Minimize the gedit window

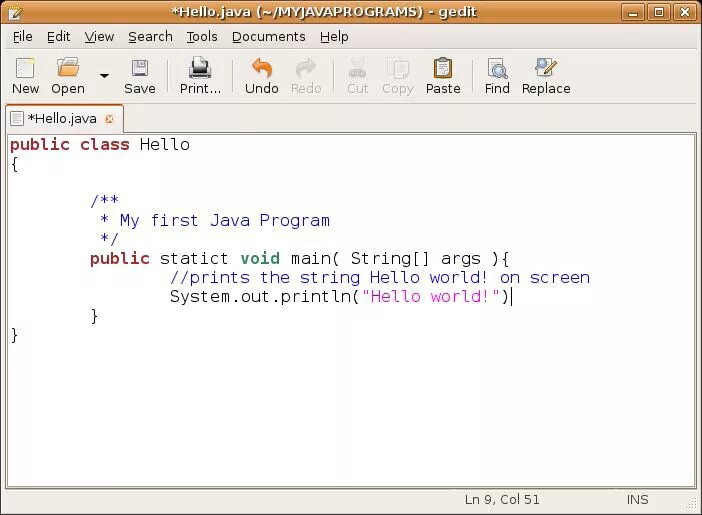[633, 13]
